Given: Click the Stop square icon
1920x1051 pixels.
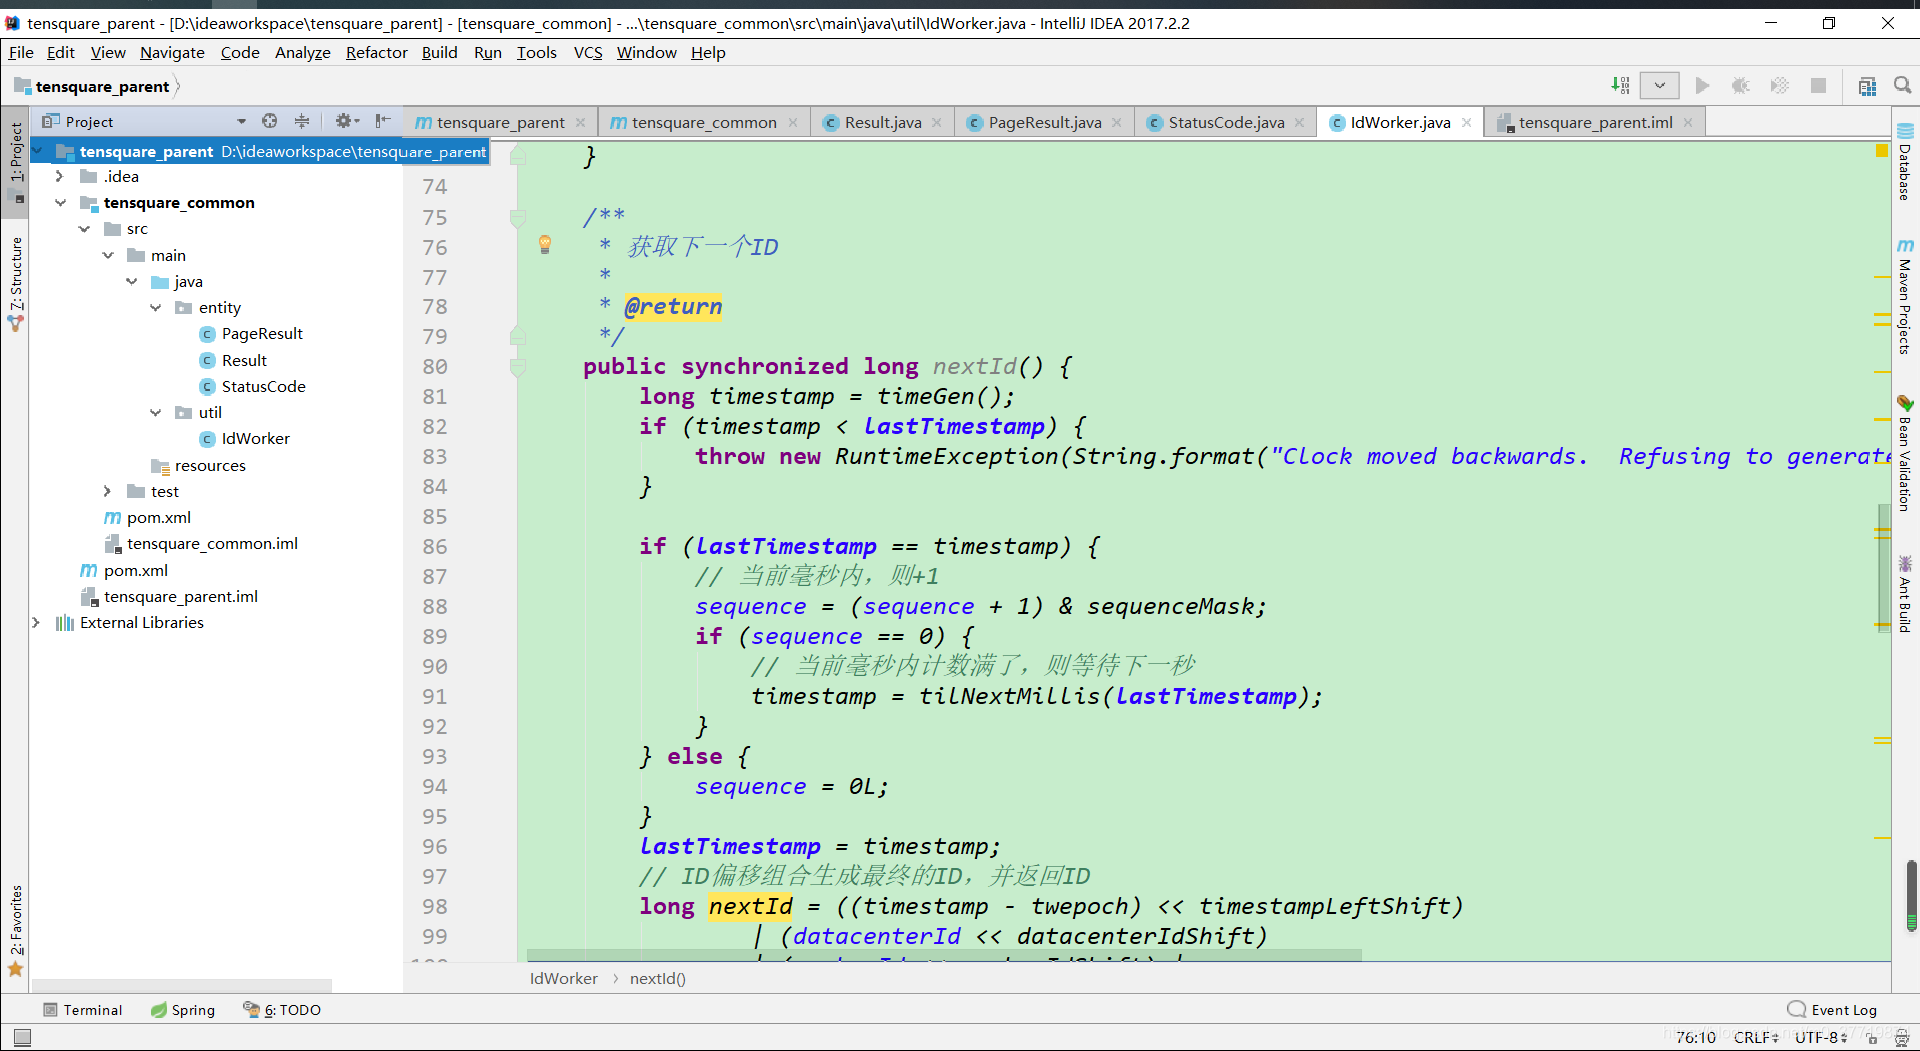Looking at the screenshot, I should coord(1819,86).
